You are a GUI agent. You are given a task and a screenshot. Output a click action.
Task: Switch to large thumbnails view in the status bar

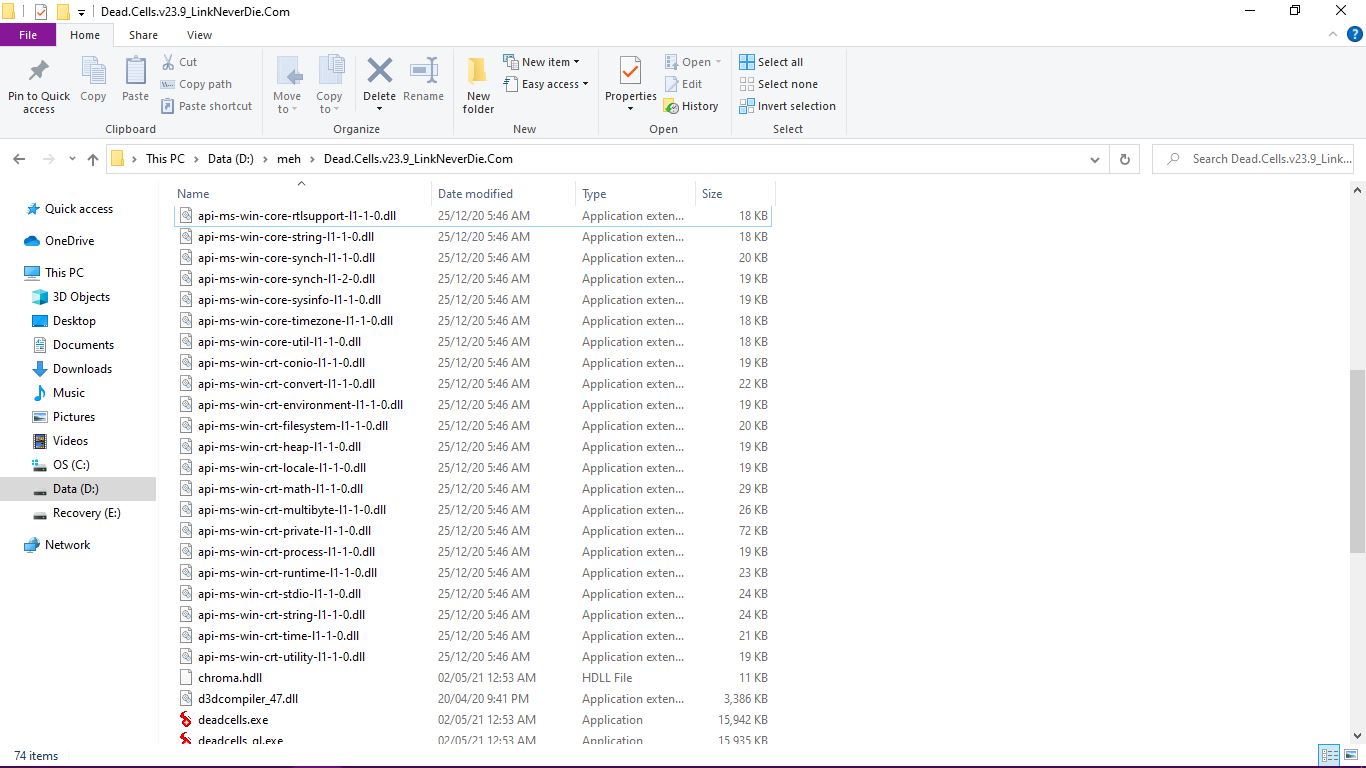1351,756
